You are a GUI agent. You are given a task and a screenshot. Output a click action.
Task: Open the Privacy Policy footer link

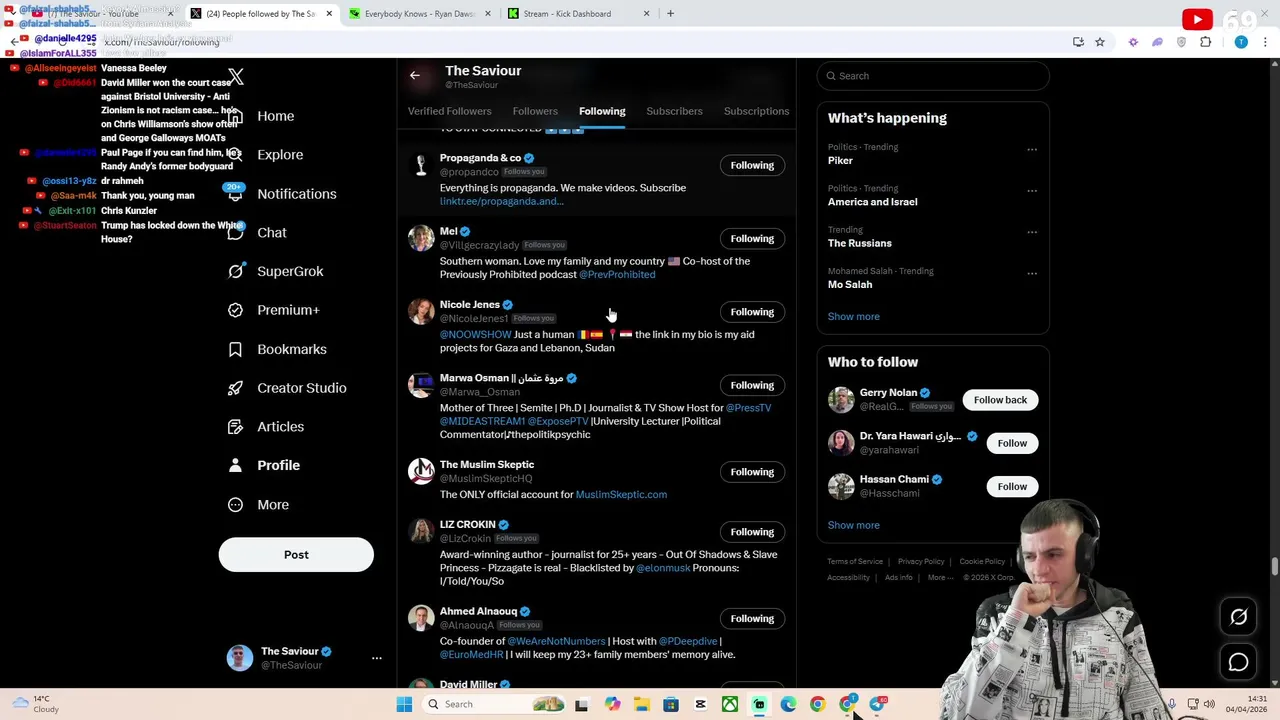tap(920, 562)
